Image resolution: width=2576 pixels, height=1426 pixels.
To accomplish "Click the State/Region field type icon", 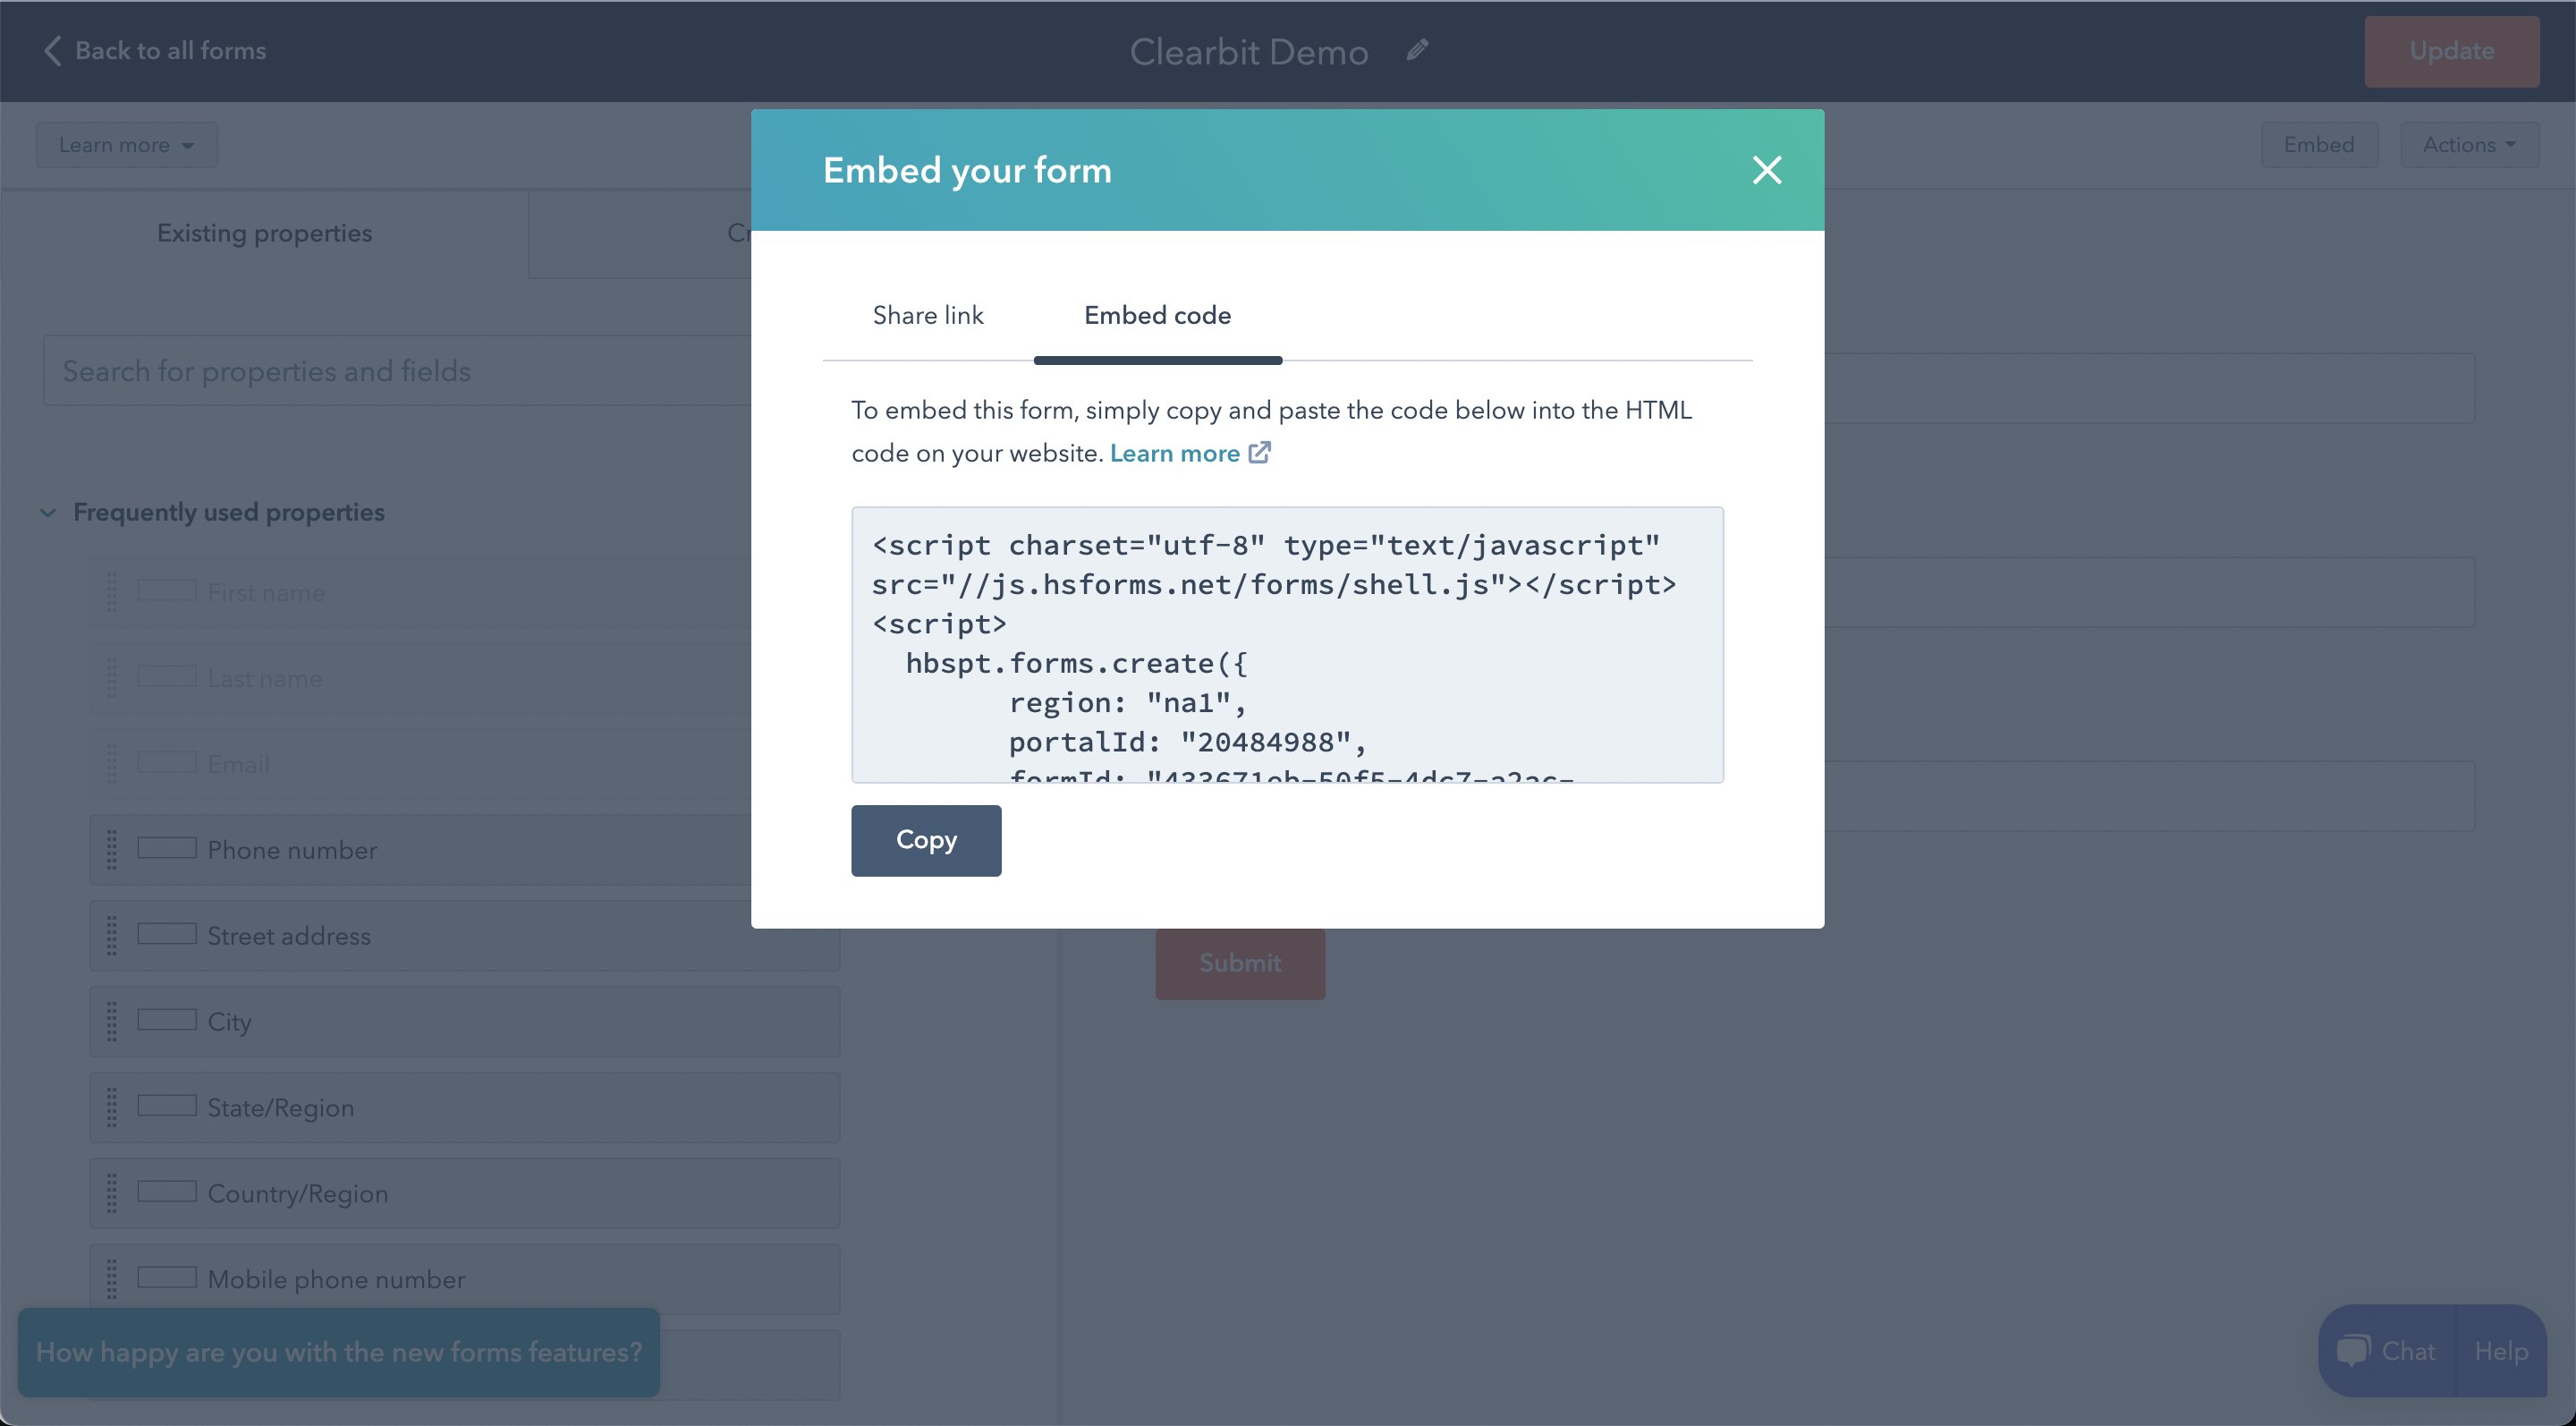I will 166,1106.
